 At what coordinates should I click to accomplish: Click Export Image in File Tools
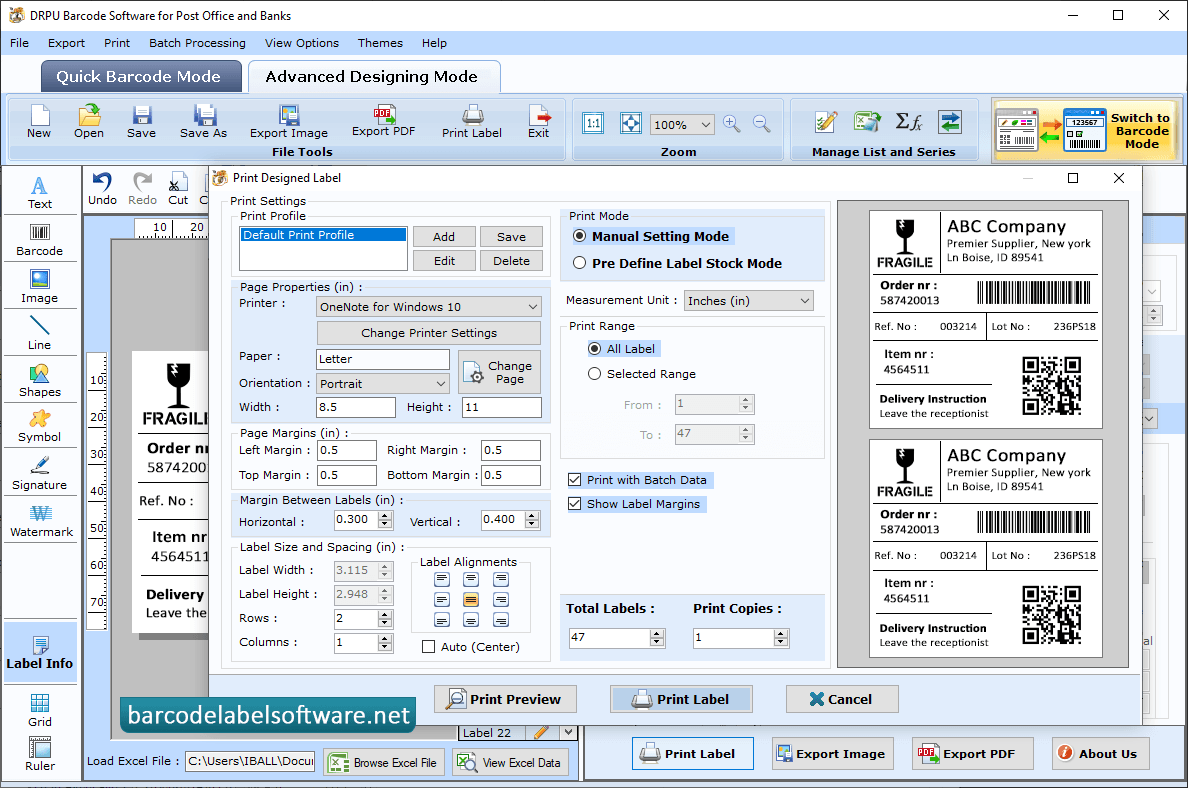289,122
